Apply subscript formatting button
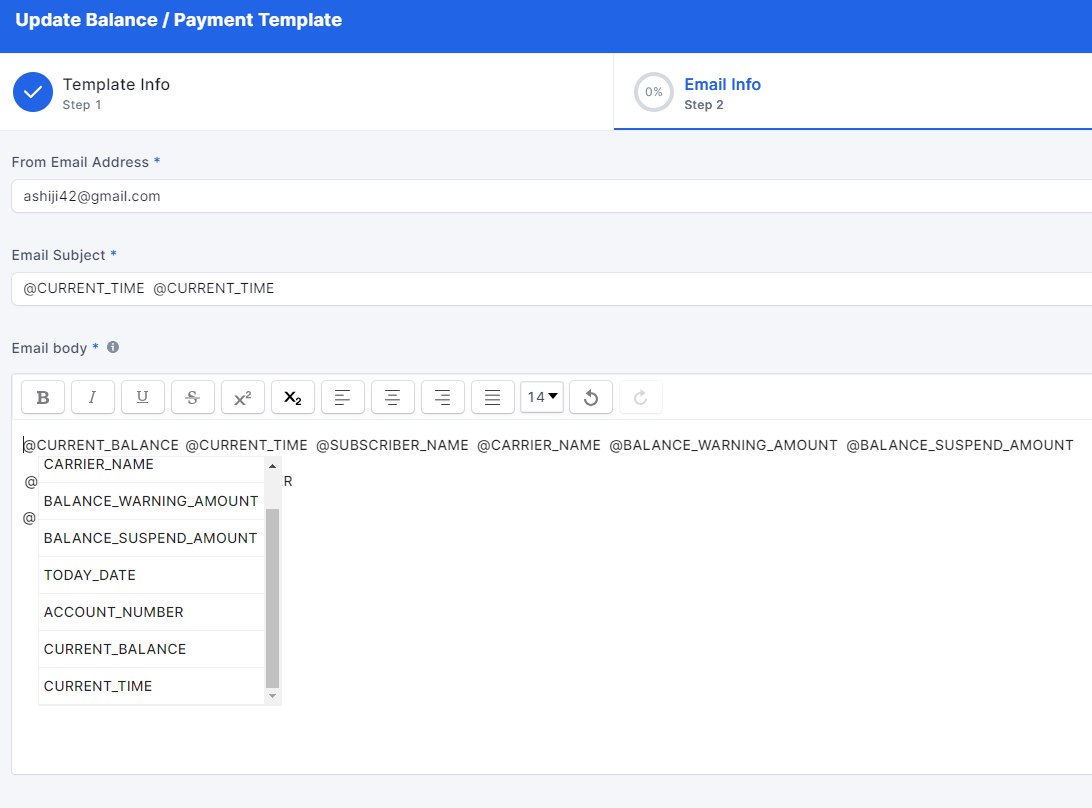Image resolution: width=1092 pixels, height=808 pixels. tap(293, 397)
